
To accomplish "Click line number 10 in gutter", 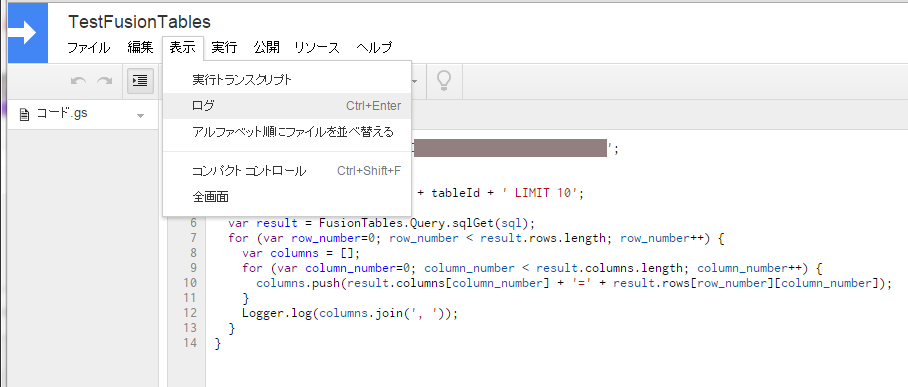I will tap(189, 283).
